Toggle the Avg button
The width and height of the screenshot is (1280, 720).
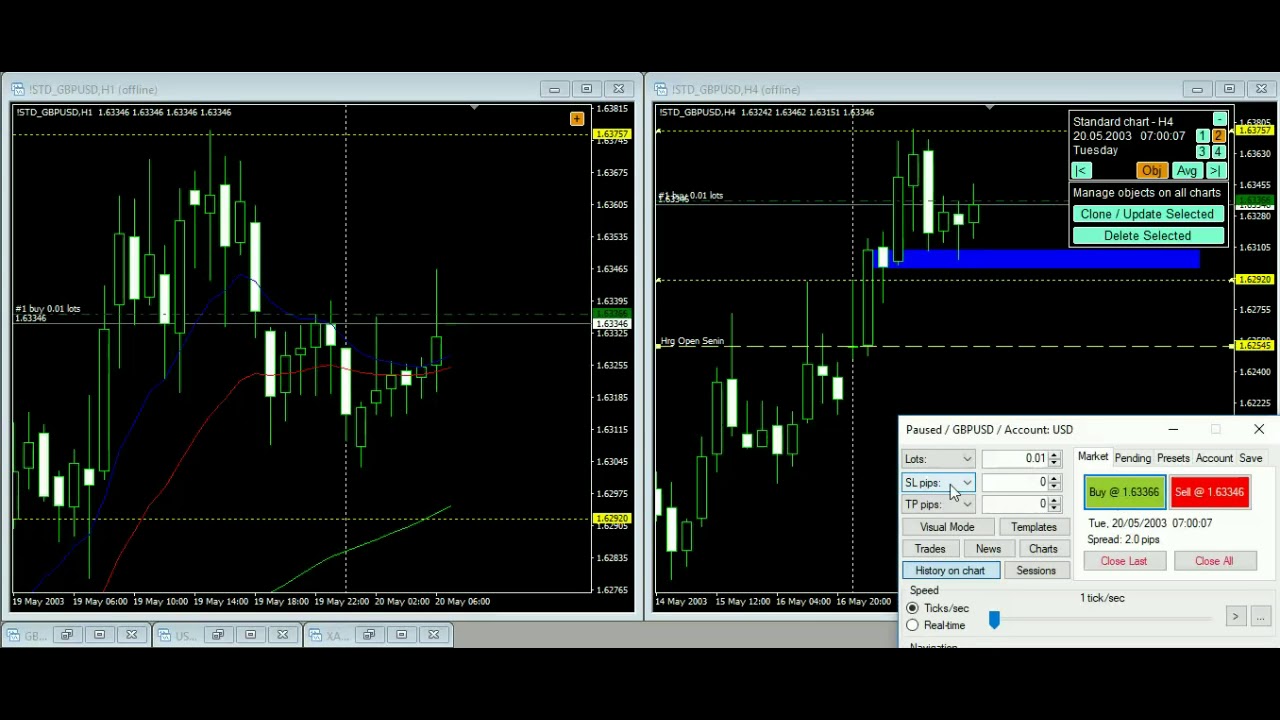[1186, 171]
